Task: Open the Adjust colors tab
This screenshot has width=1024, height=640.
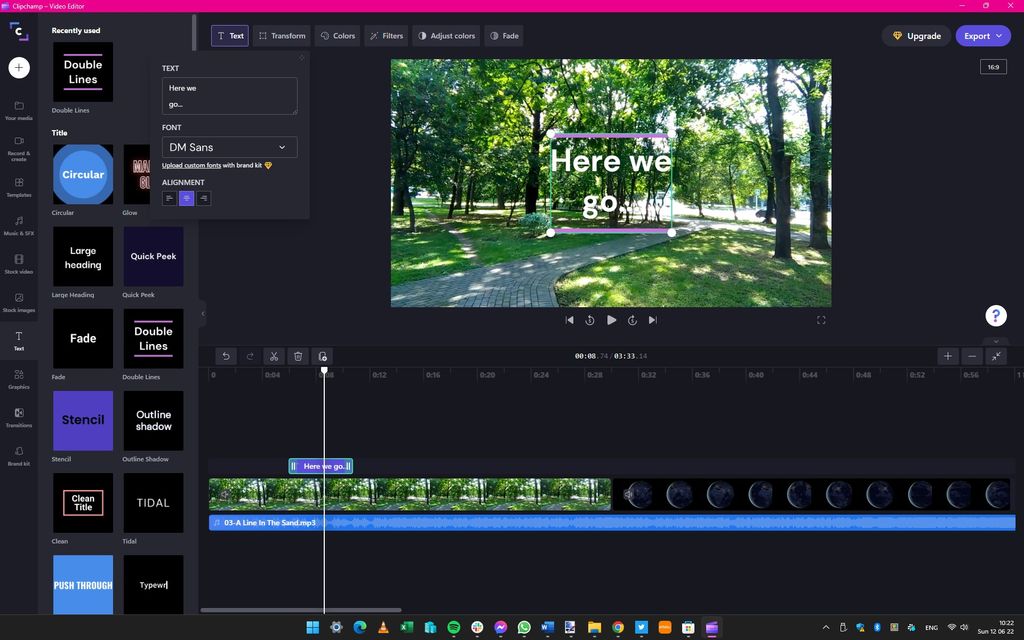Action: pos(446,36)
